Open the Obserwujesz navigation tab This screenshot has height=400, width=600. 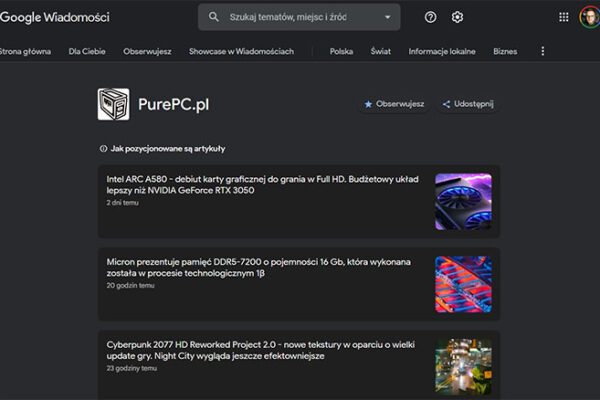[147, 51]
